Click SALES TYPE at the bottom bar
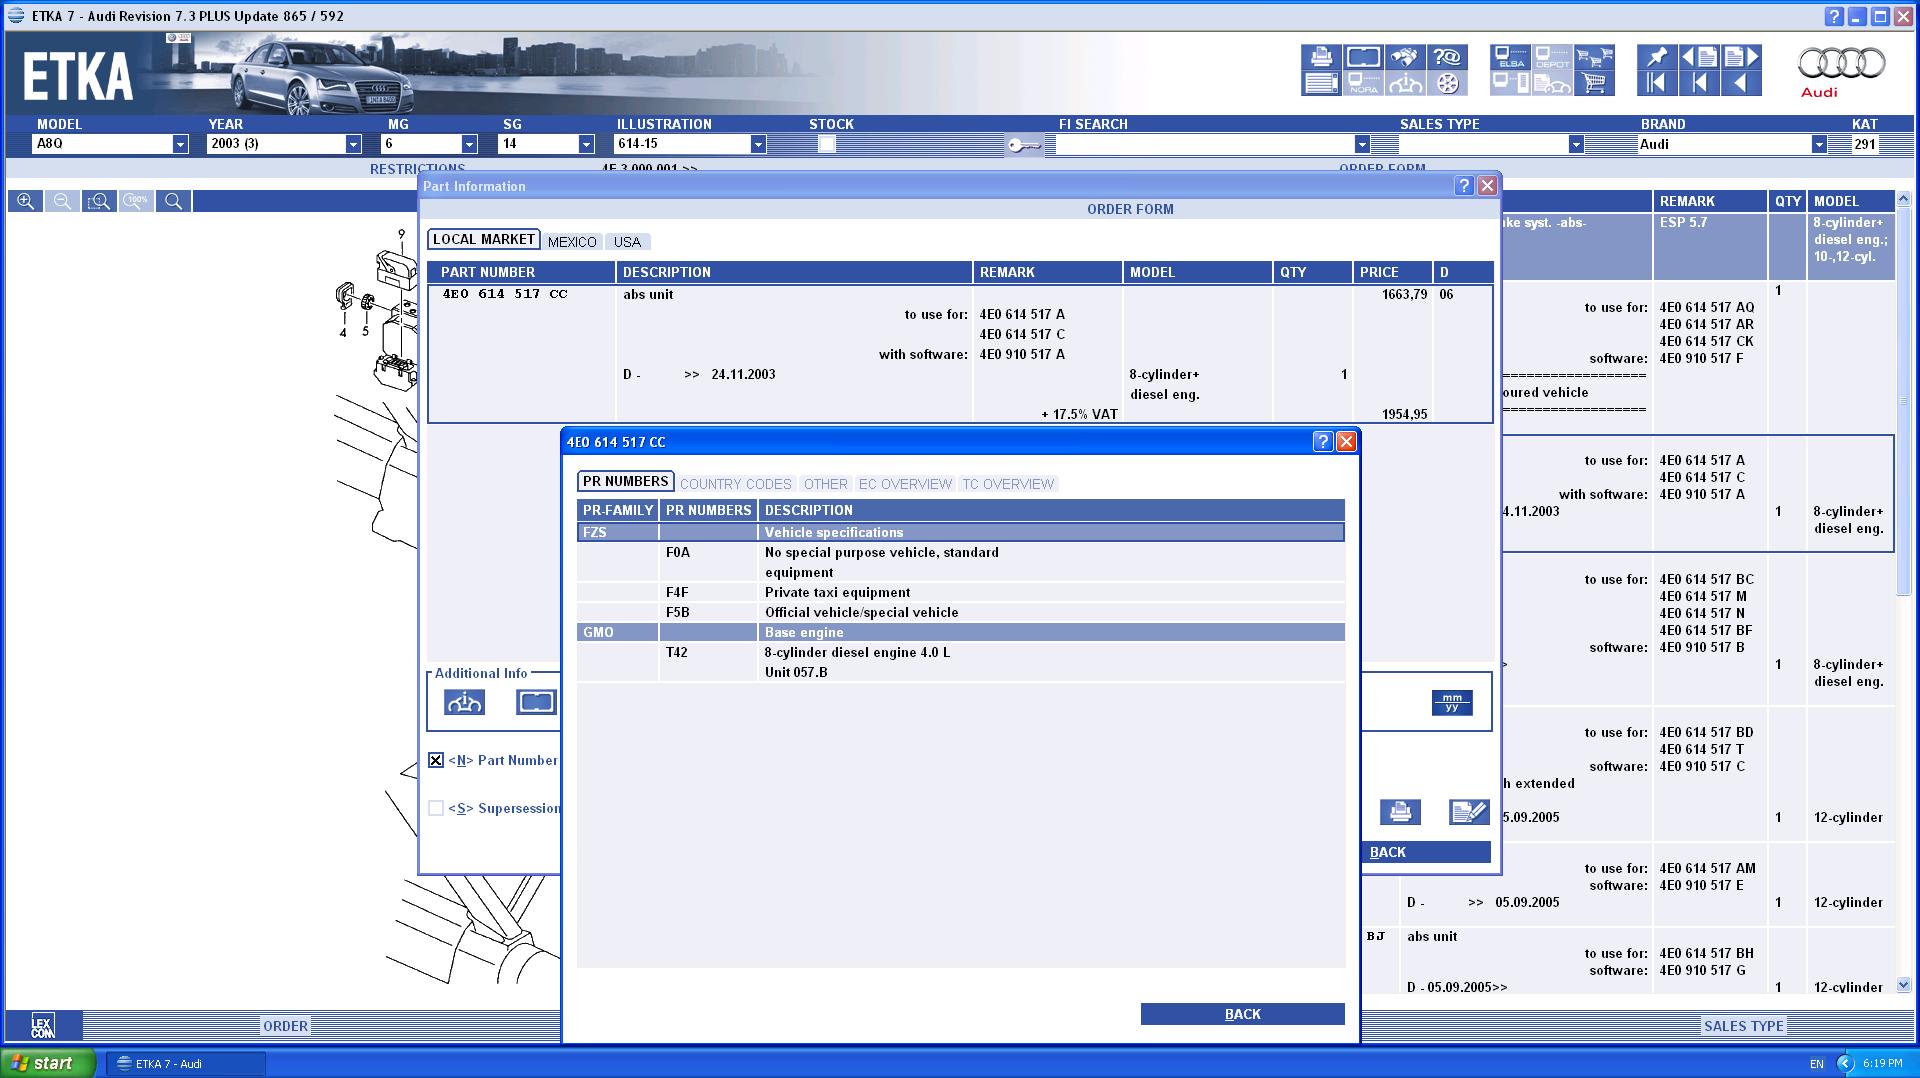The height and width of the screenshot is (1078, 1920). (1744, 1026)
